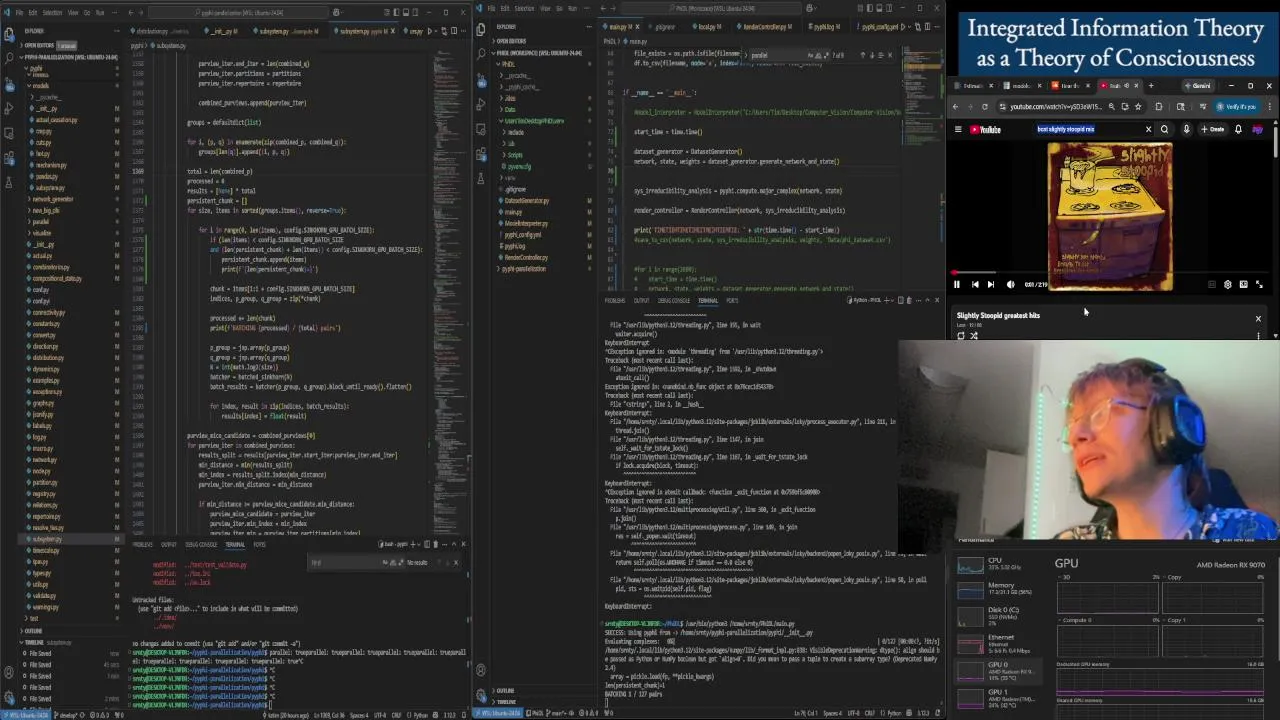This screenshot has width=1280, height=720.
Task: Toggle shuffle on Slightly Stoopid playlist
Action: [x=974, y=336]
